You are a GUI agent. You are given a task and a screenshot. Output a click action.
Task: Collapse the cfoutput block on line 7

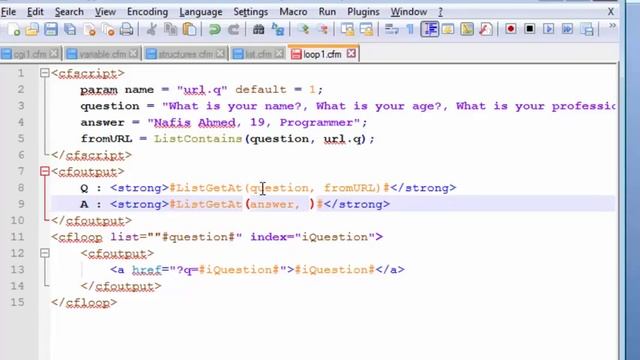(45, 171)
